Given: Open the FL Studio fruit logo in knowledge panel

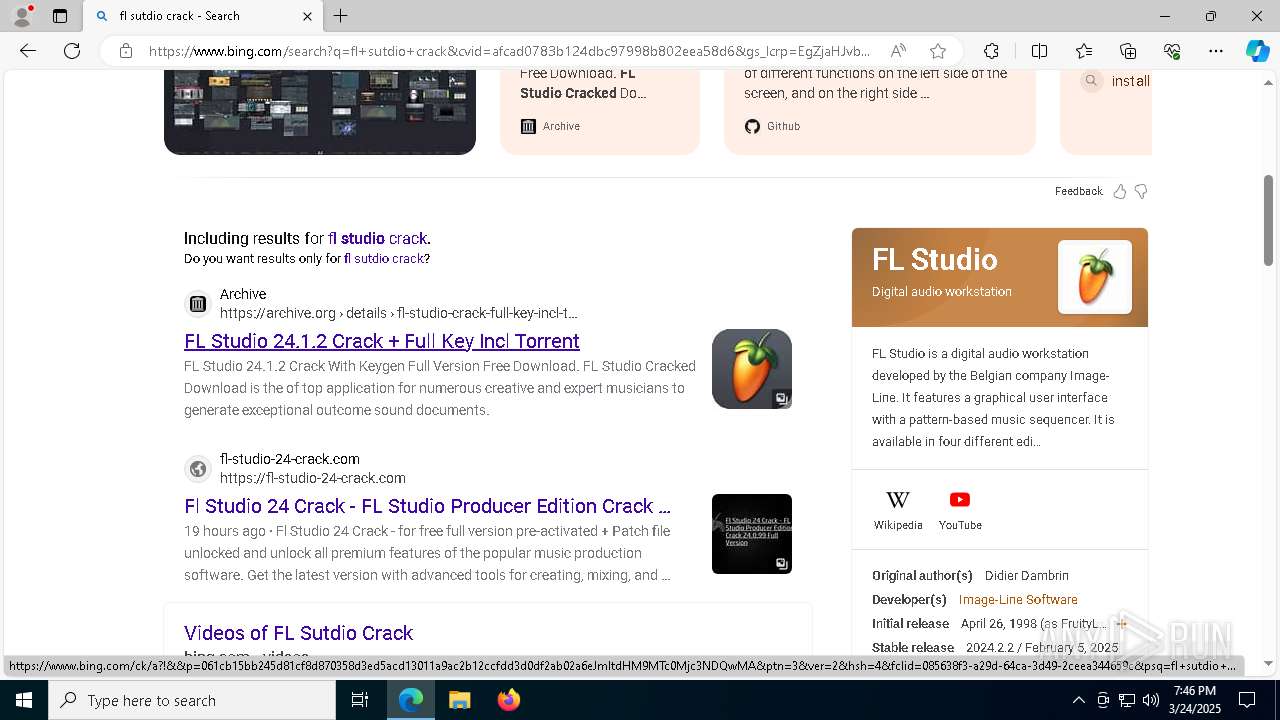Looking at the screenshot, I should [1095, 277].
